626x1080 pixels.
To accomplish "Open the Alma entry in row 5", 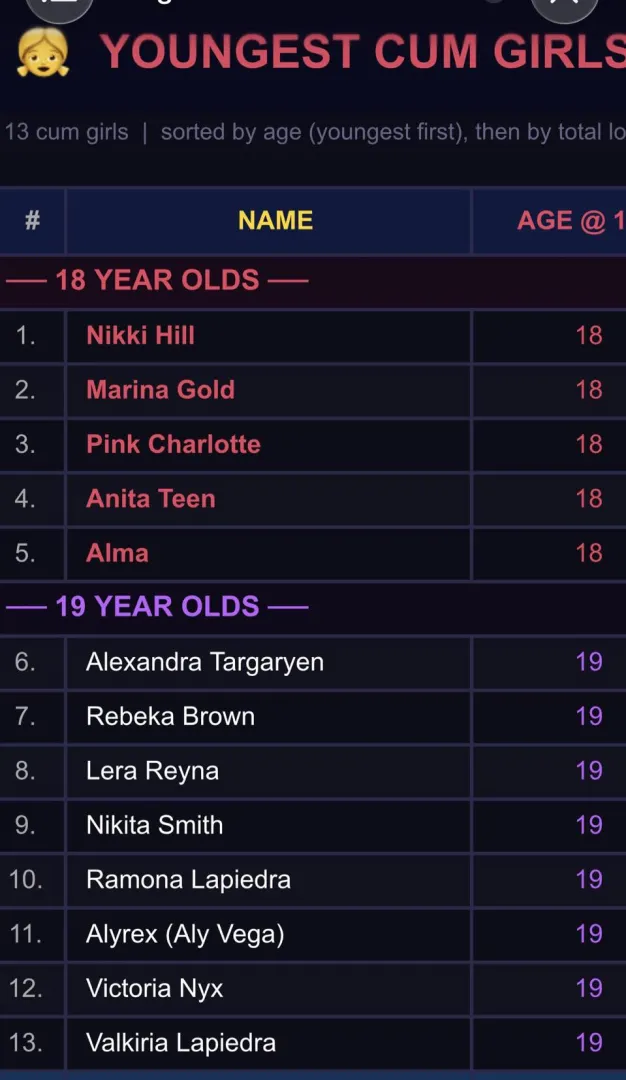I will click(x=117, y=553).
